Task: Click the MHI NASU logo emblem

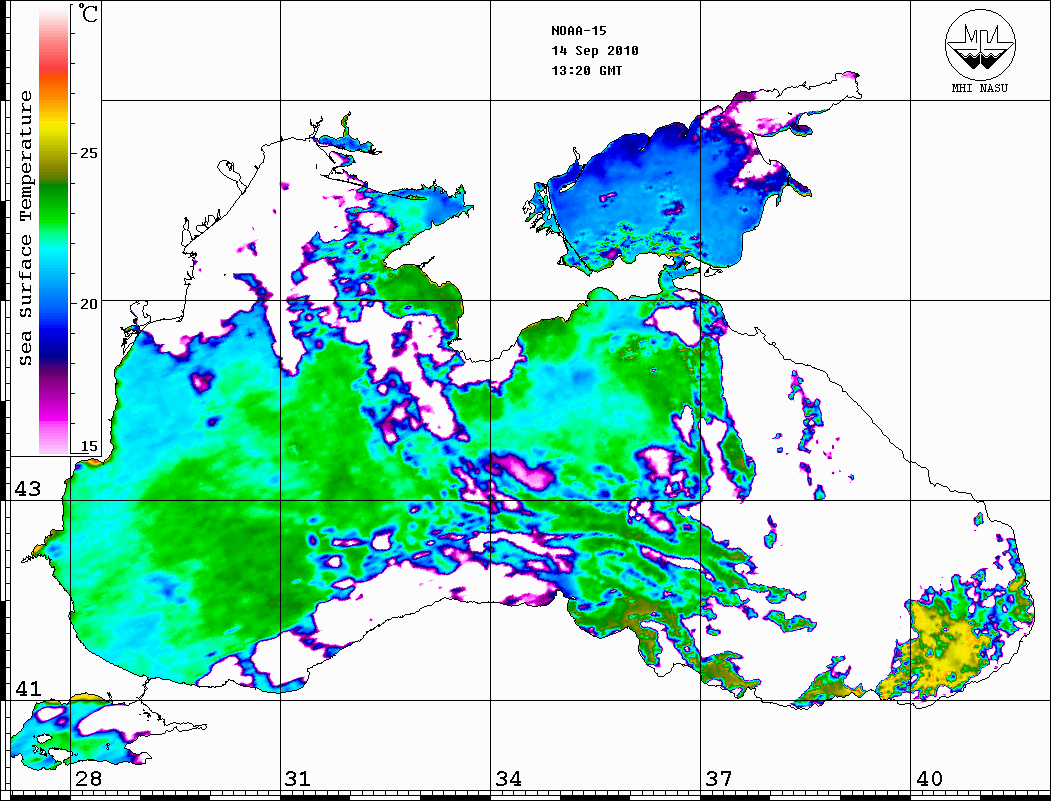Action: 980,44
